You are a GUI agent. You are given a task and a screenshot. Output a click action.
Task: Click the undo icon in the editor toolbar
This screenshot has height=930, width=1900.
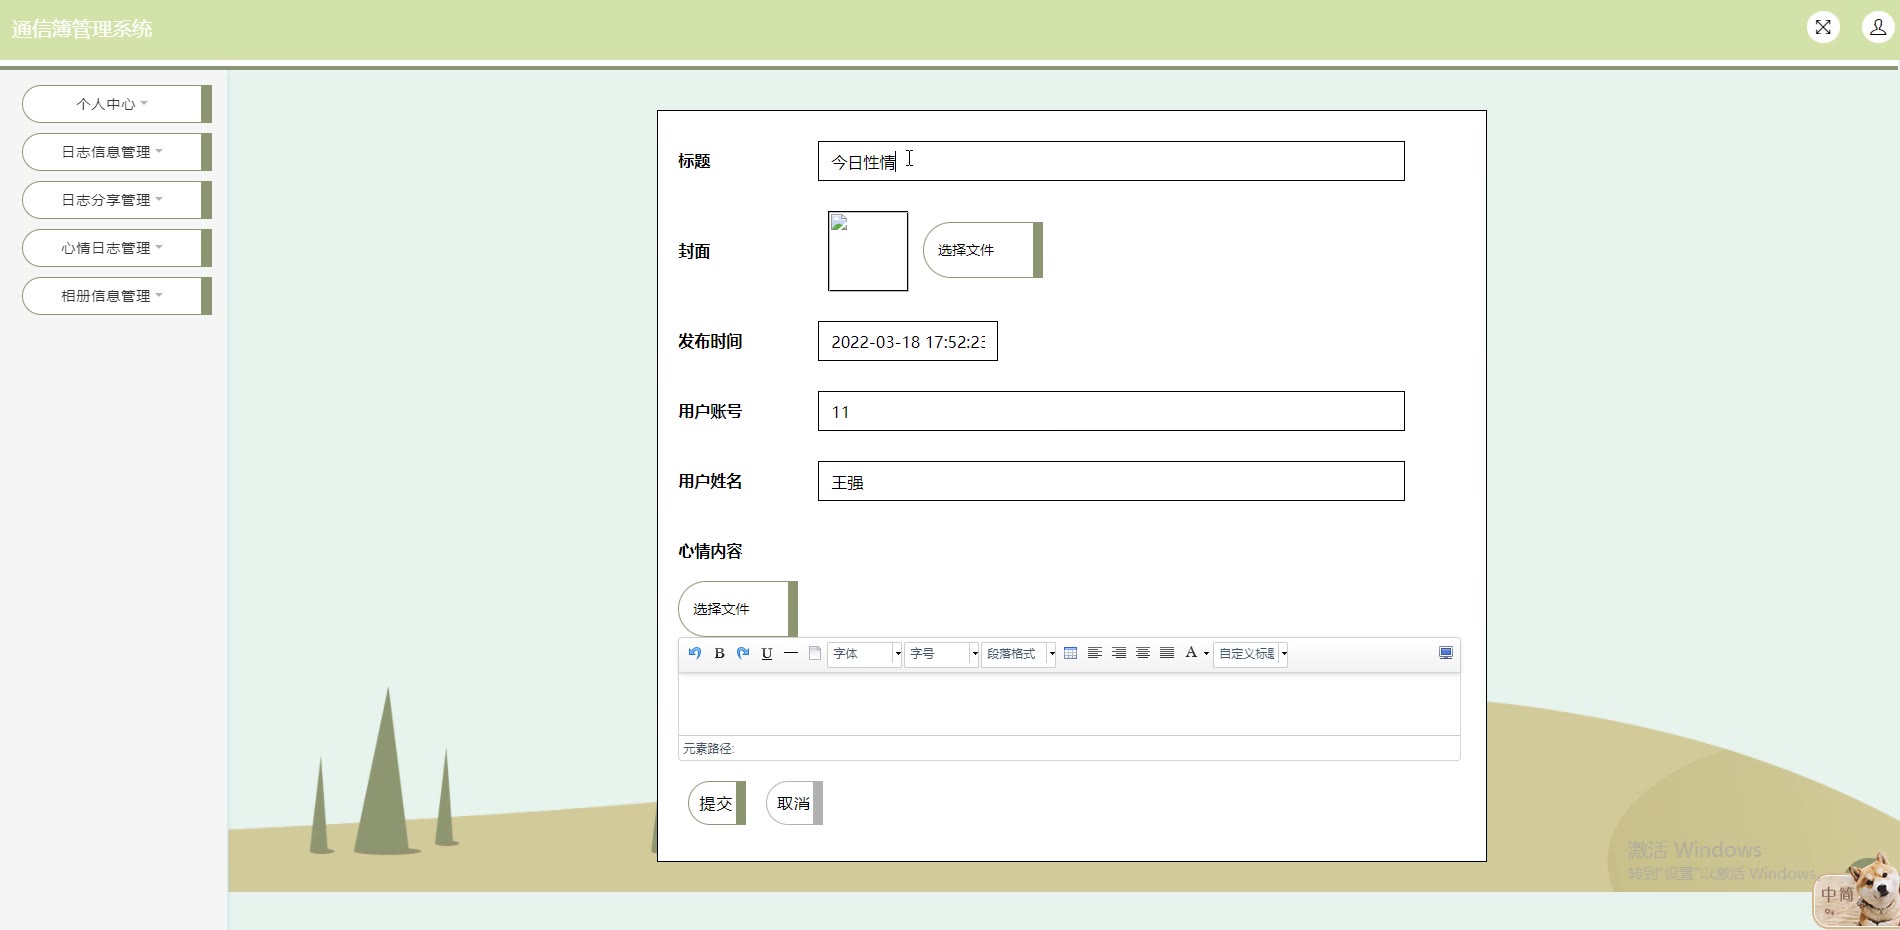click(695, 653)
